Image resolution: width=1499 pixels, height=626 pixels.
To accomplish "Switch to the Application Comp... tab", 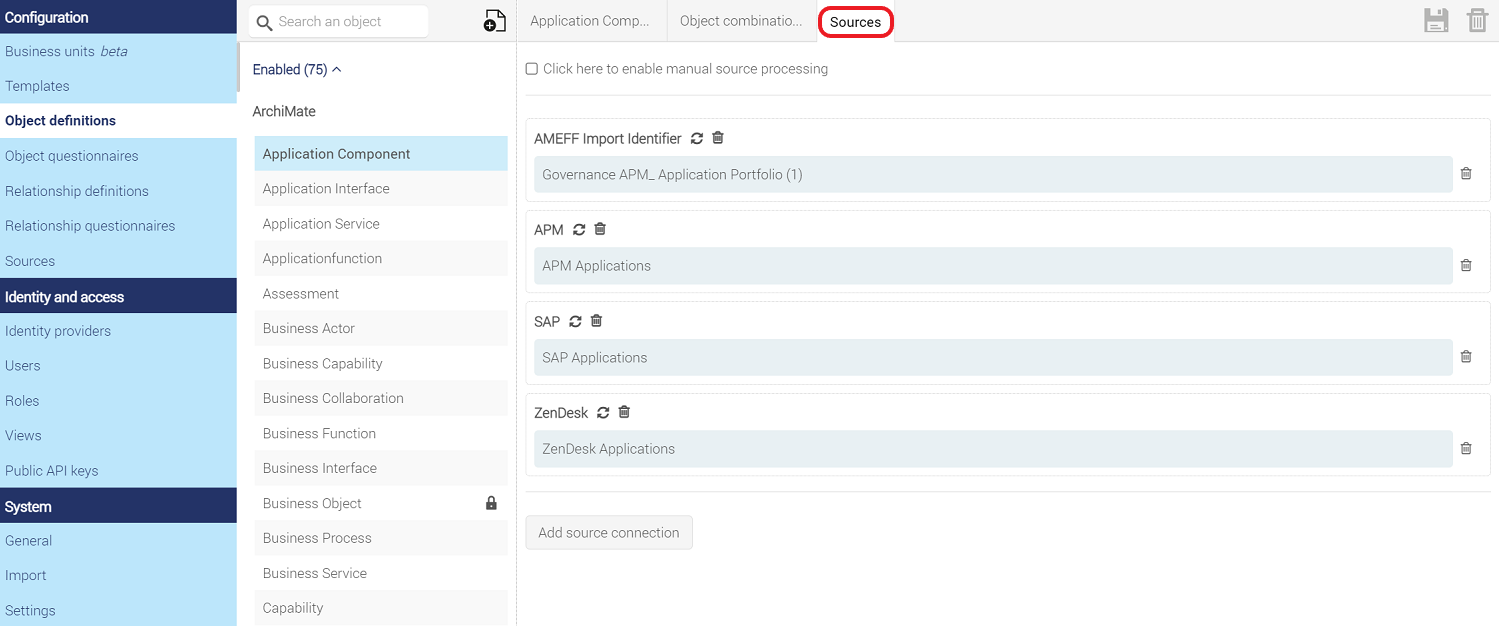I will [590, 21].
